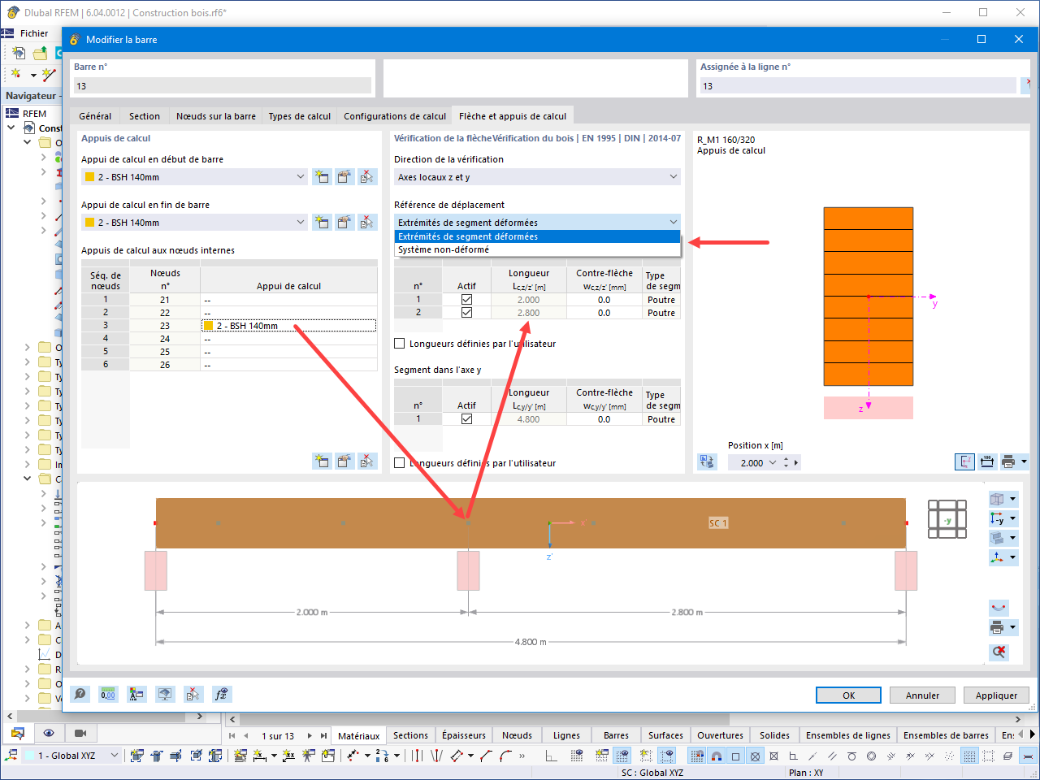Screen dimensions: 1040x780
Task: Click Annuler to cancel
Action: tap(922, 695)
